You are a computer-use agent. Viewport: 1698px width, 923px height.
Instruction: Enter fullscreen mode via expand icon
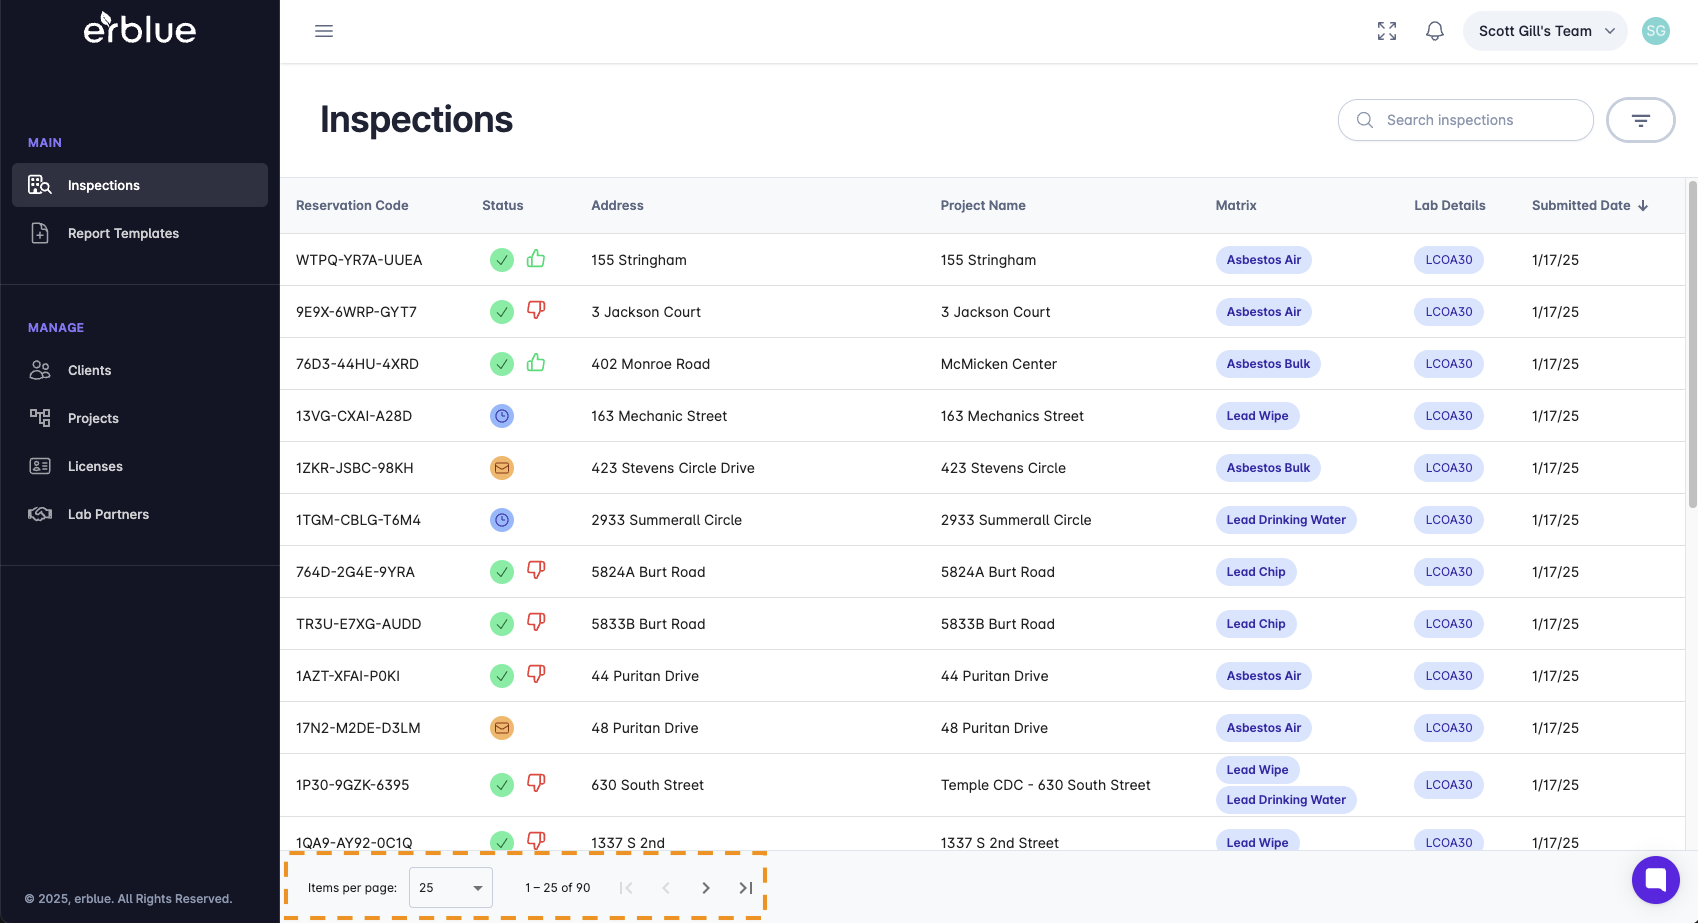tap(1387, 31)
